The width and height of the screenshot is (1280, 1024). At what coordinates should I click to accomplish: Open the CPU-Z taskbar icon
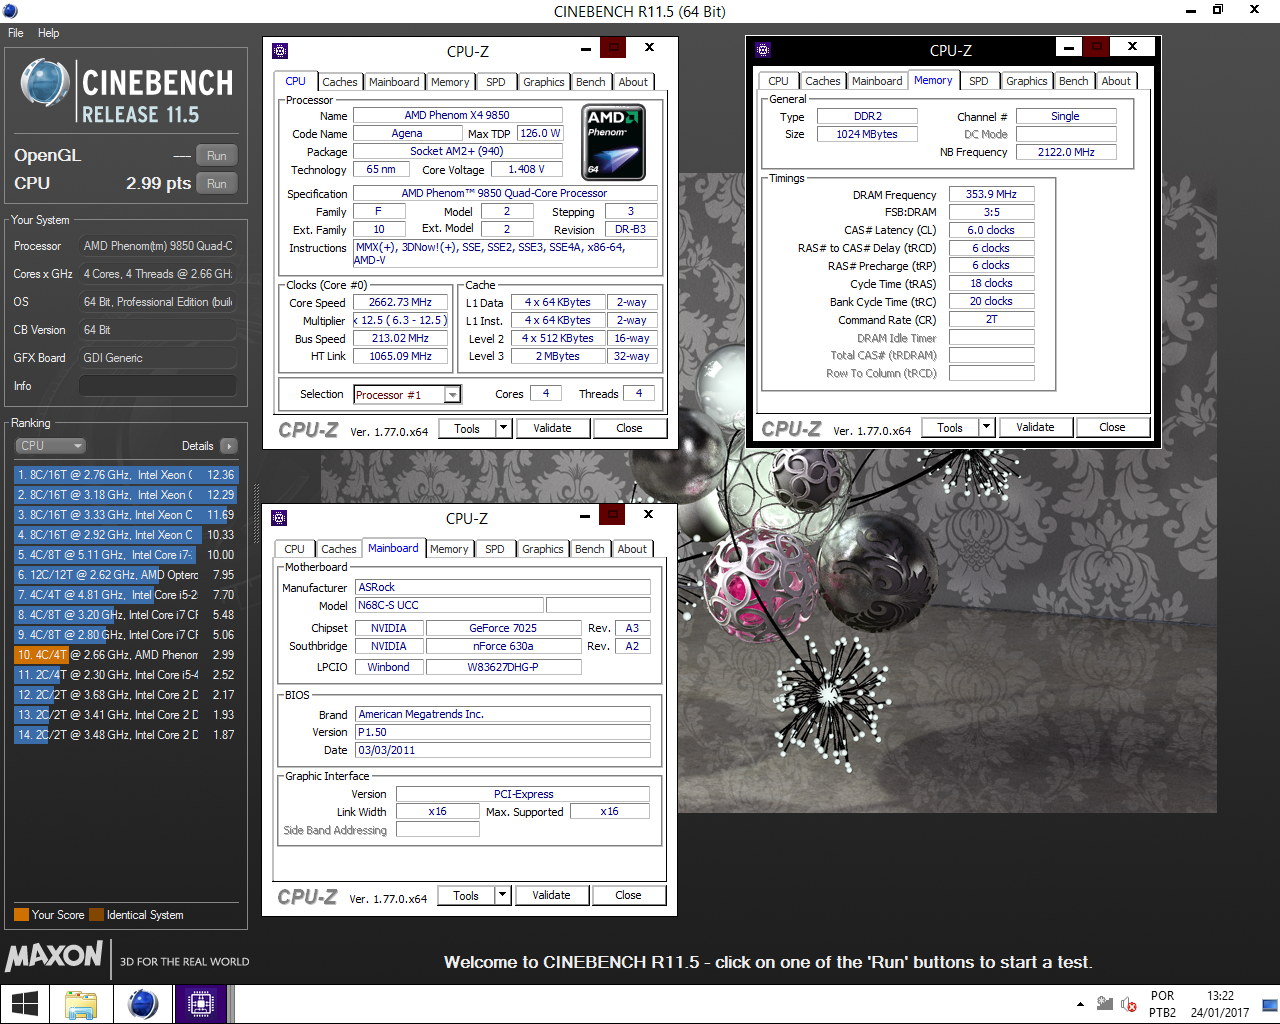click(200, 1004)
